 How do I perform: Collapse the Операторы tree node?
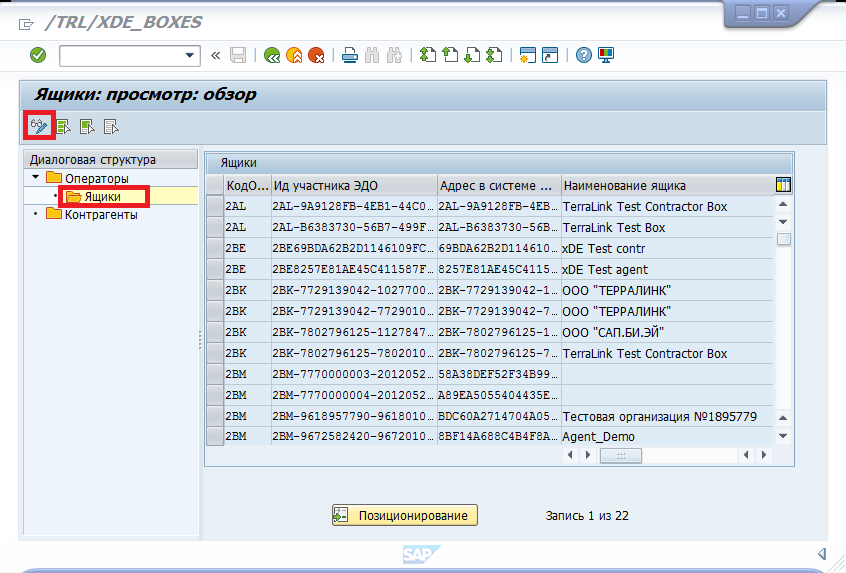coord(36,178)
